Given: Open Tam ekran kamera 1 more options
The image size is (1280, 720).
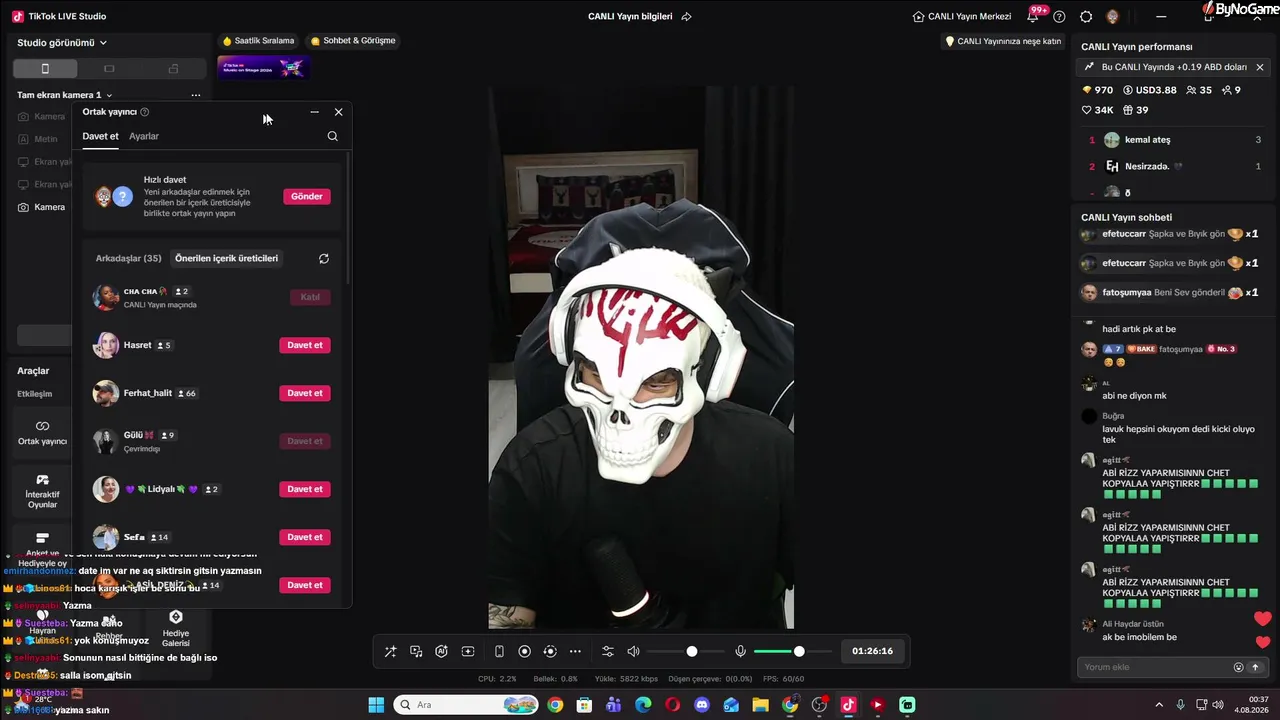Looking at the screenshot, I should 196,95.
